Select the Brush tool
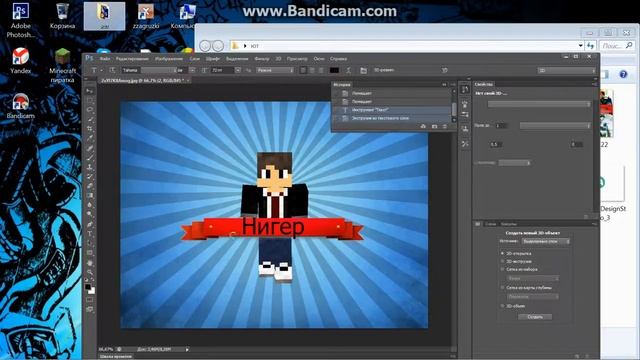Screen dimensions: 640x360 [89, 157]
